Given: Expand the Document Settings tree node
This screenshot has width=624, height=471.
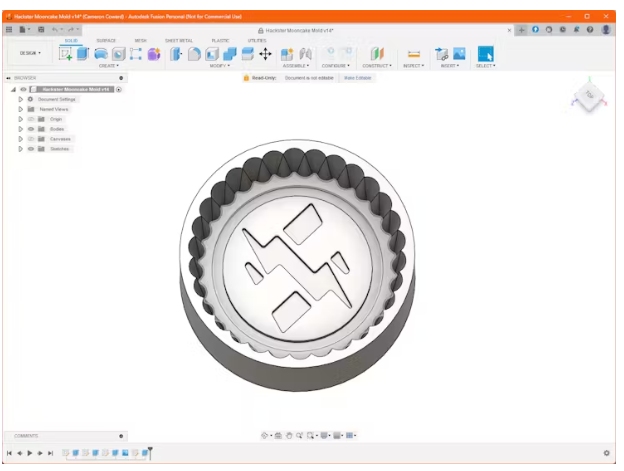Looking at the screenshot, I should pos(20,99).
